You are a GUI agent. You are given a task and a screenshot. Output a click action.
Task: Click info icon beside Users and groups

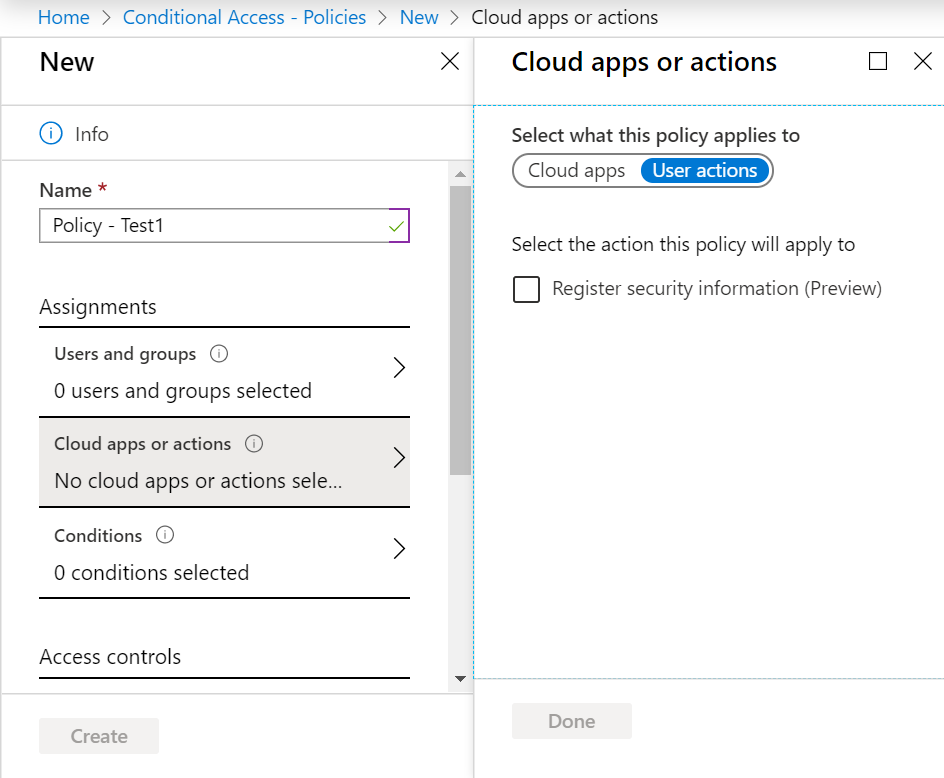click(x=219, y=353)
